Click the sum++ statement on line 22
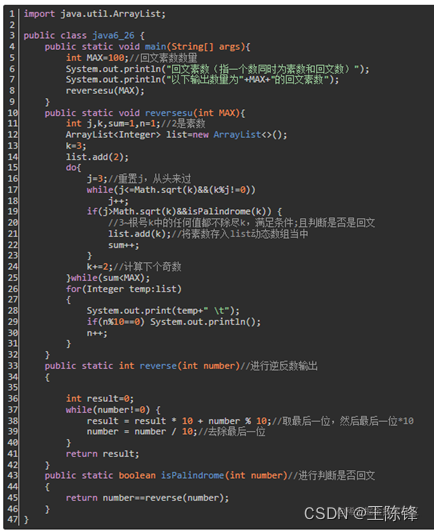434x532 pixels. tap(124, 245)
